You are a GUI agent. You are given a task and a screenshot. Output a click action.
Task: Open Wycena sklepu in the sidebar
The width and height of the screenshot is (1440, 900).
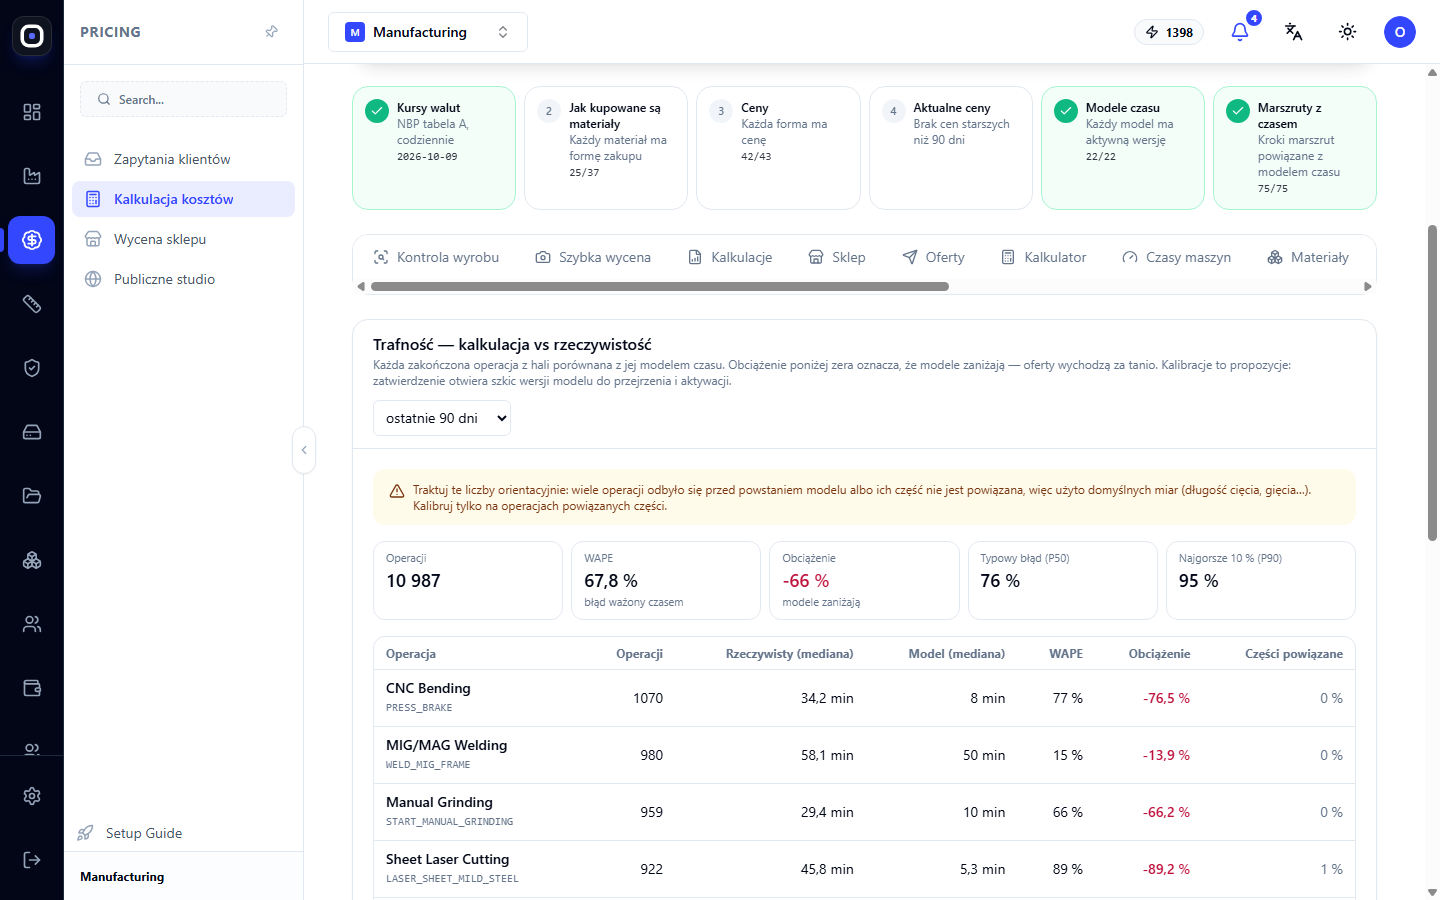click(184, 239)
